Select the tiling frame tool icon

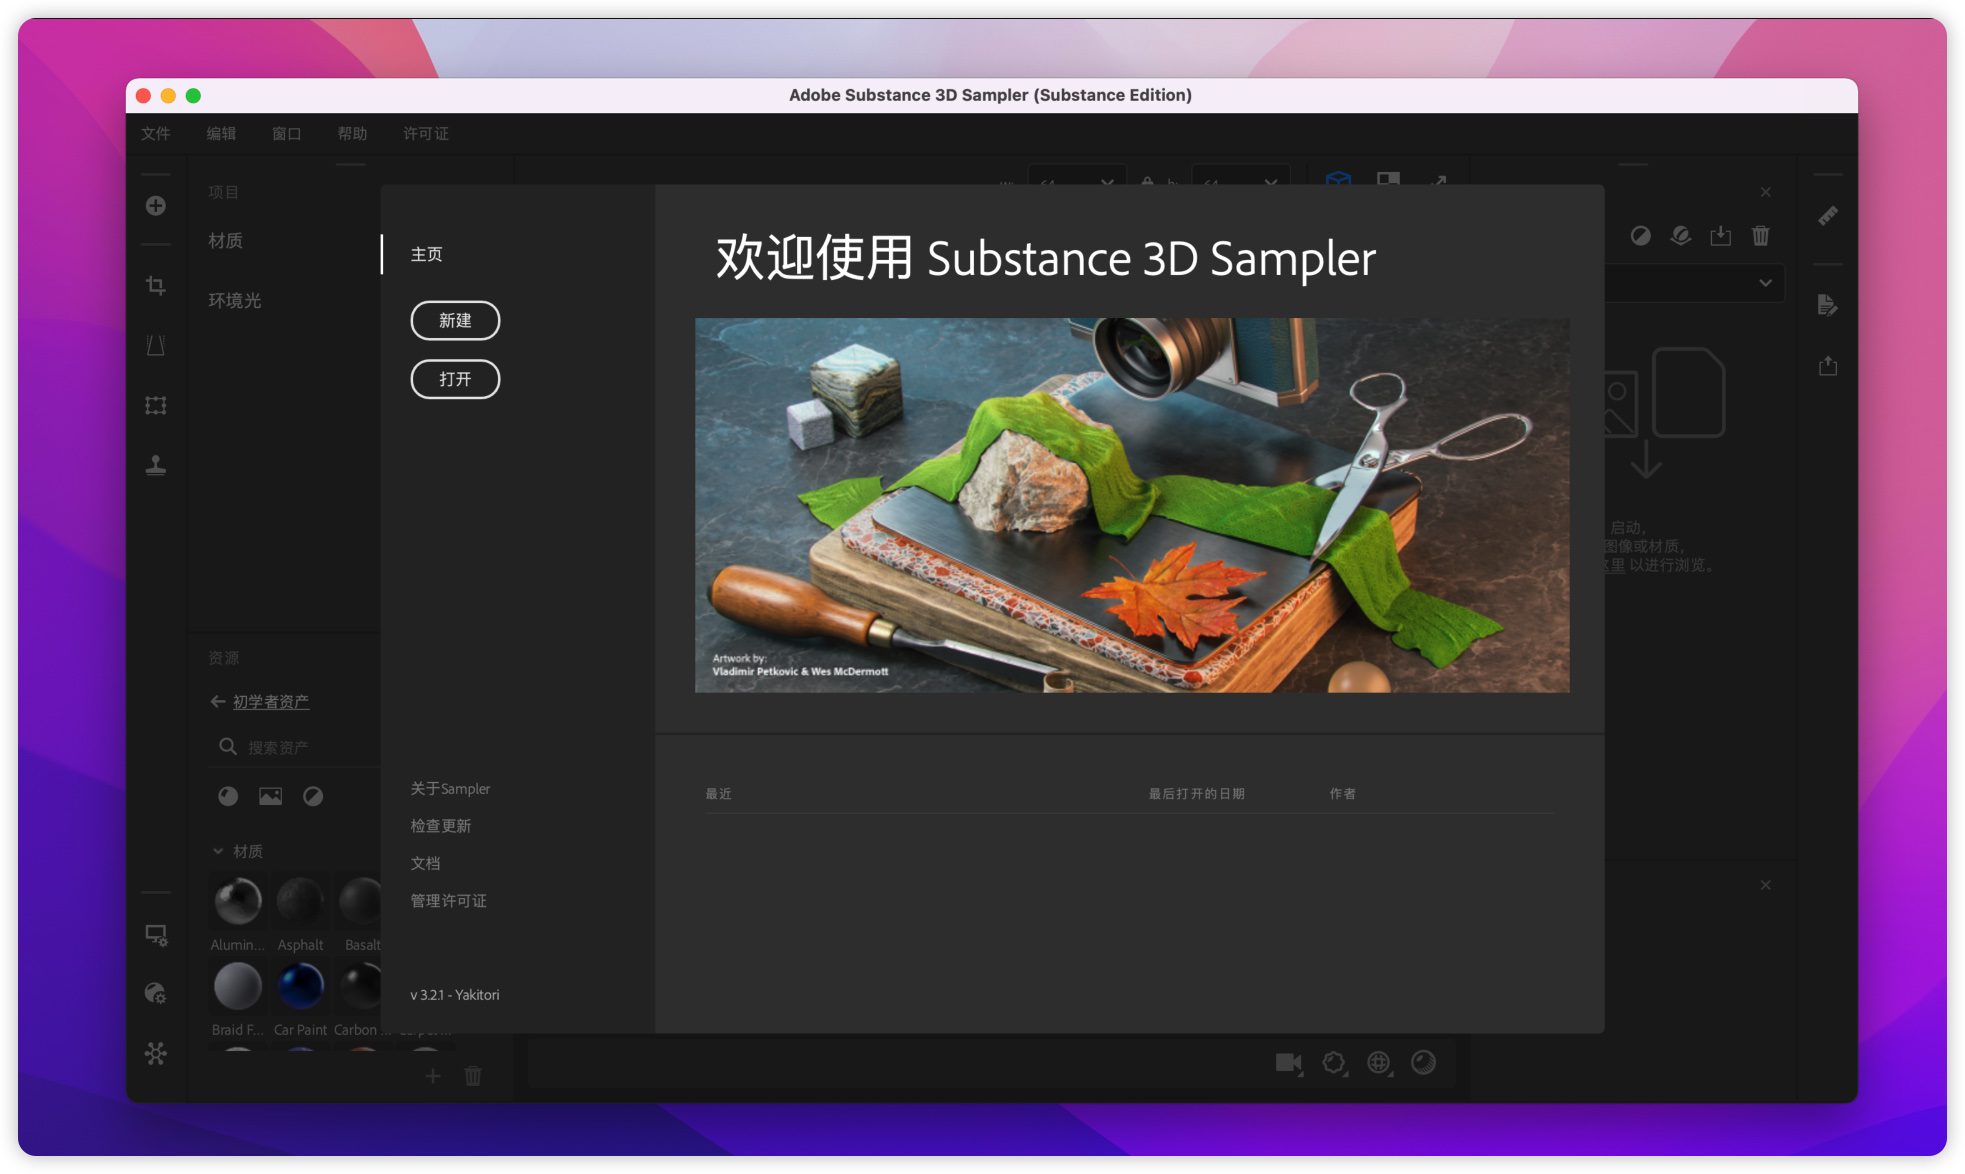coord(156,405)
